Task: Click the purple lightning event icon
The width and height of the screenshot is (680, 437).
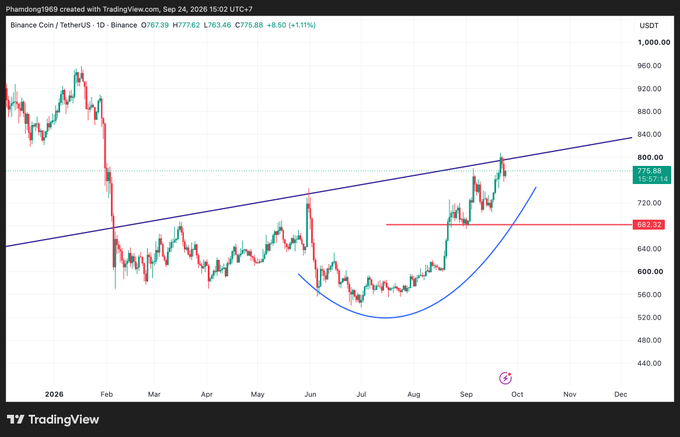Action: [505, 378]
